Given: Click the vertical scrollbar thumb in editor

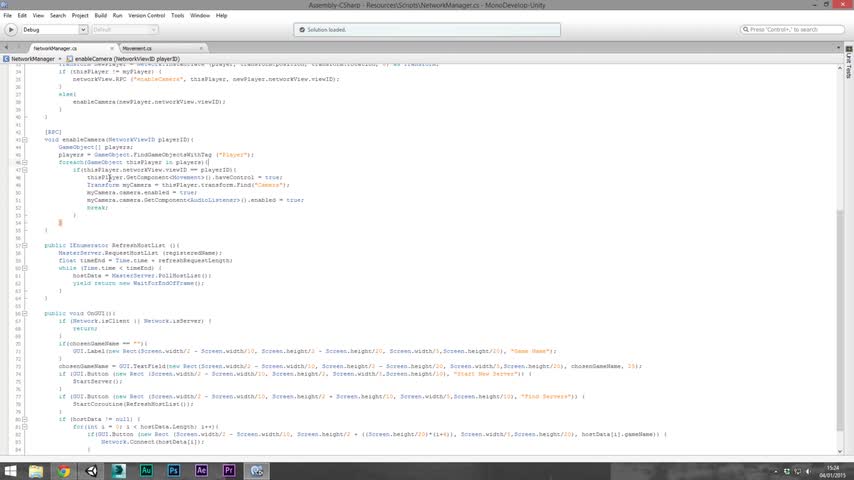Looking at the screenshot, I should coord(840,320).
